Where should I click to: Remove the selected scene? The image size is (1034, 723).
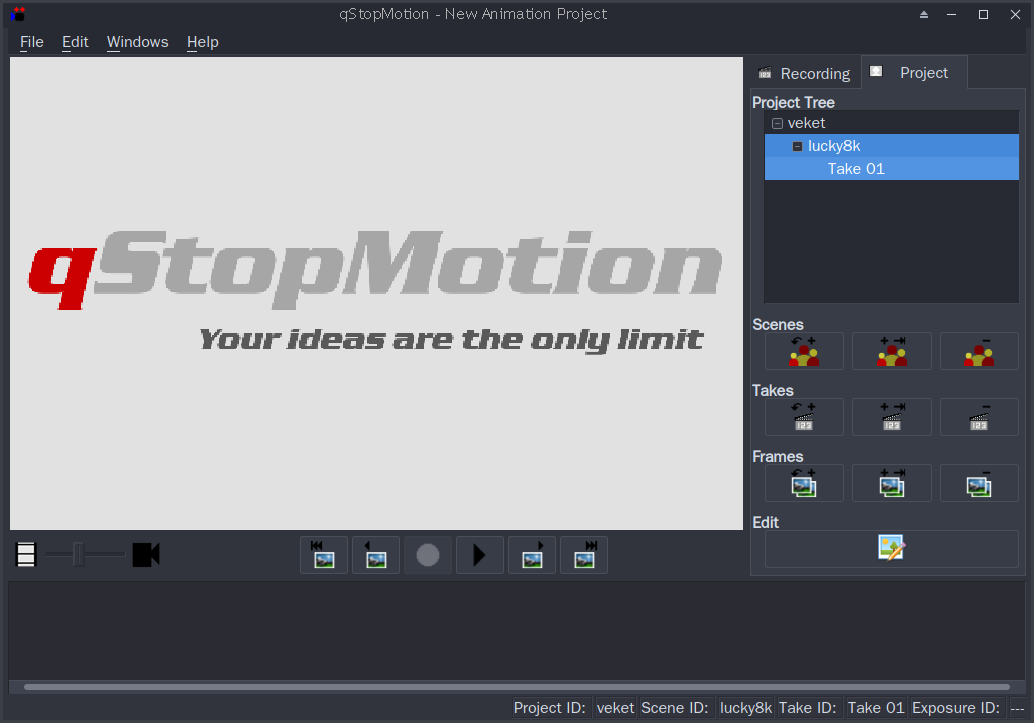979,351
